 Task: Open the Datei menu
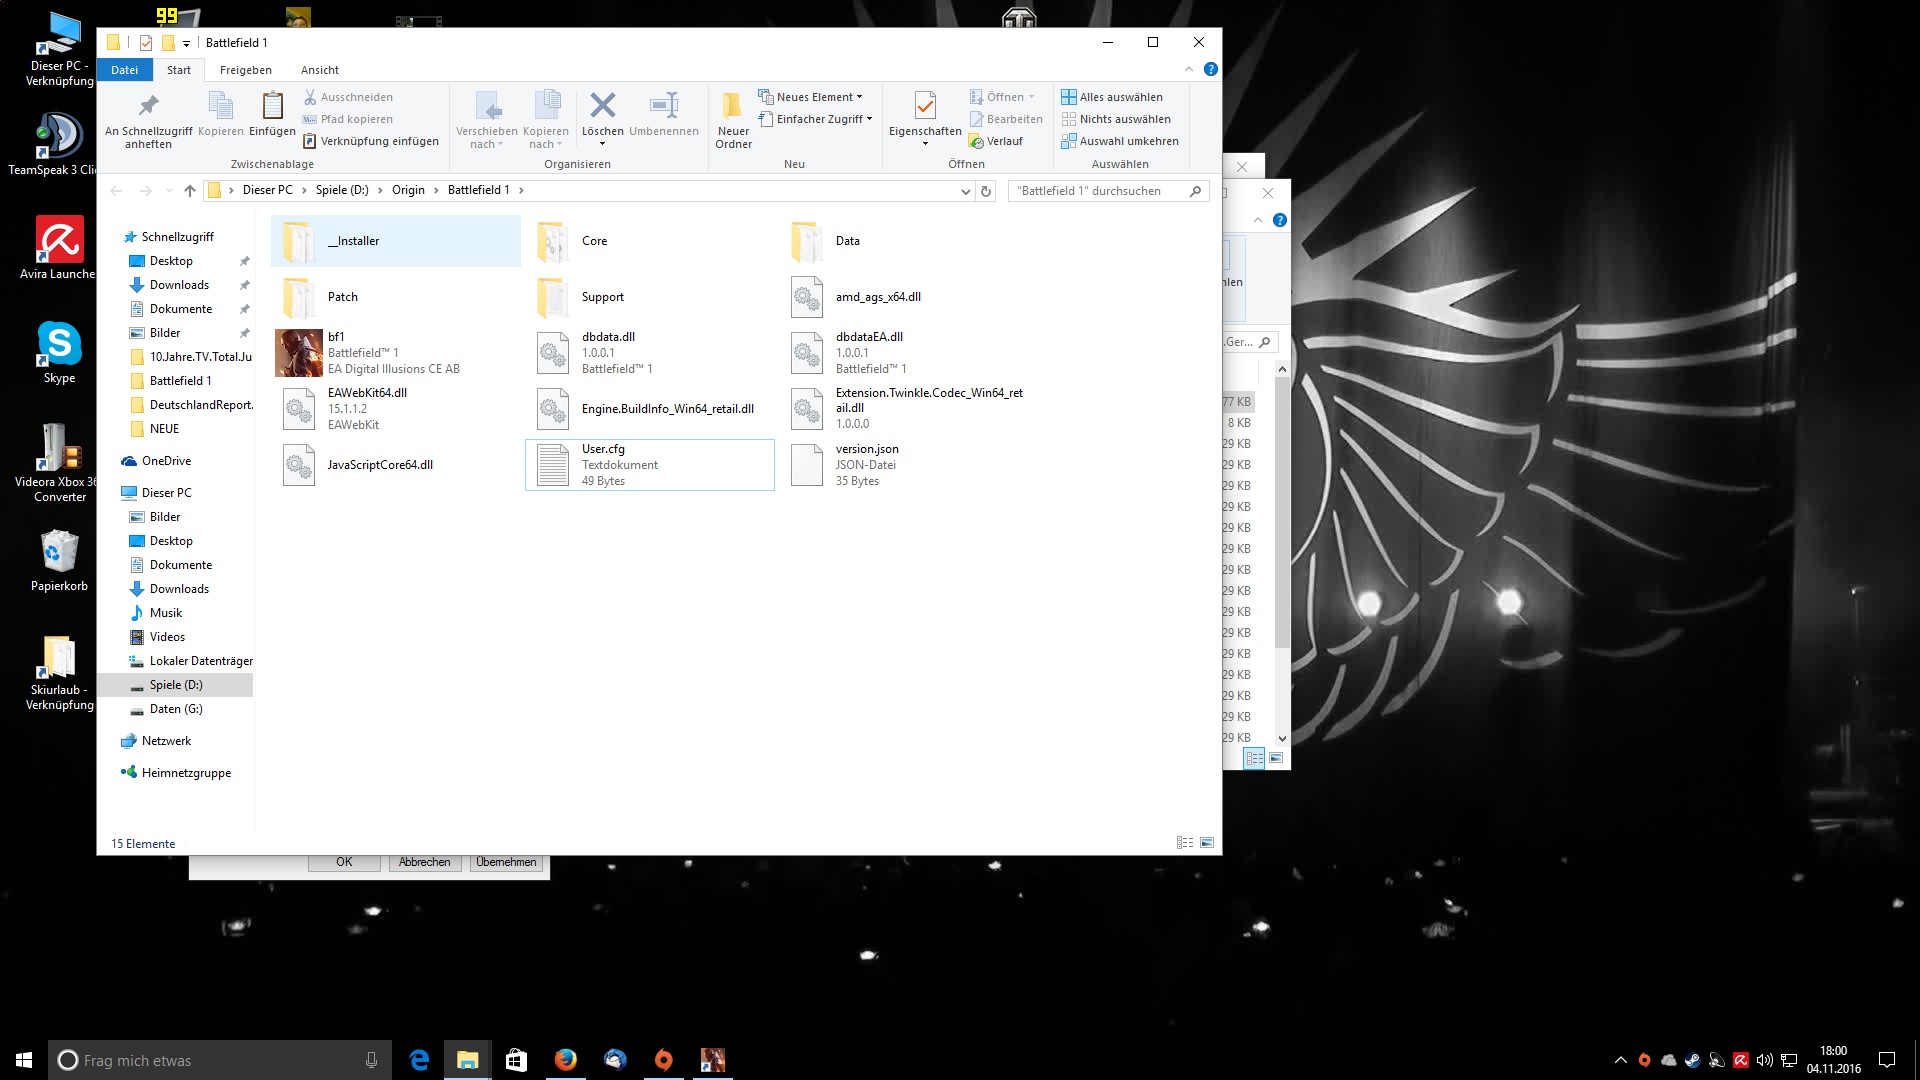pos(125,70)
